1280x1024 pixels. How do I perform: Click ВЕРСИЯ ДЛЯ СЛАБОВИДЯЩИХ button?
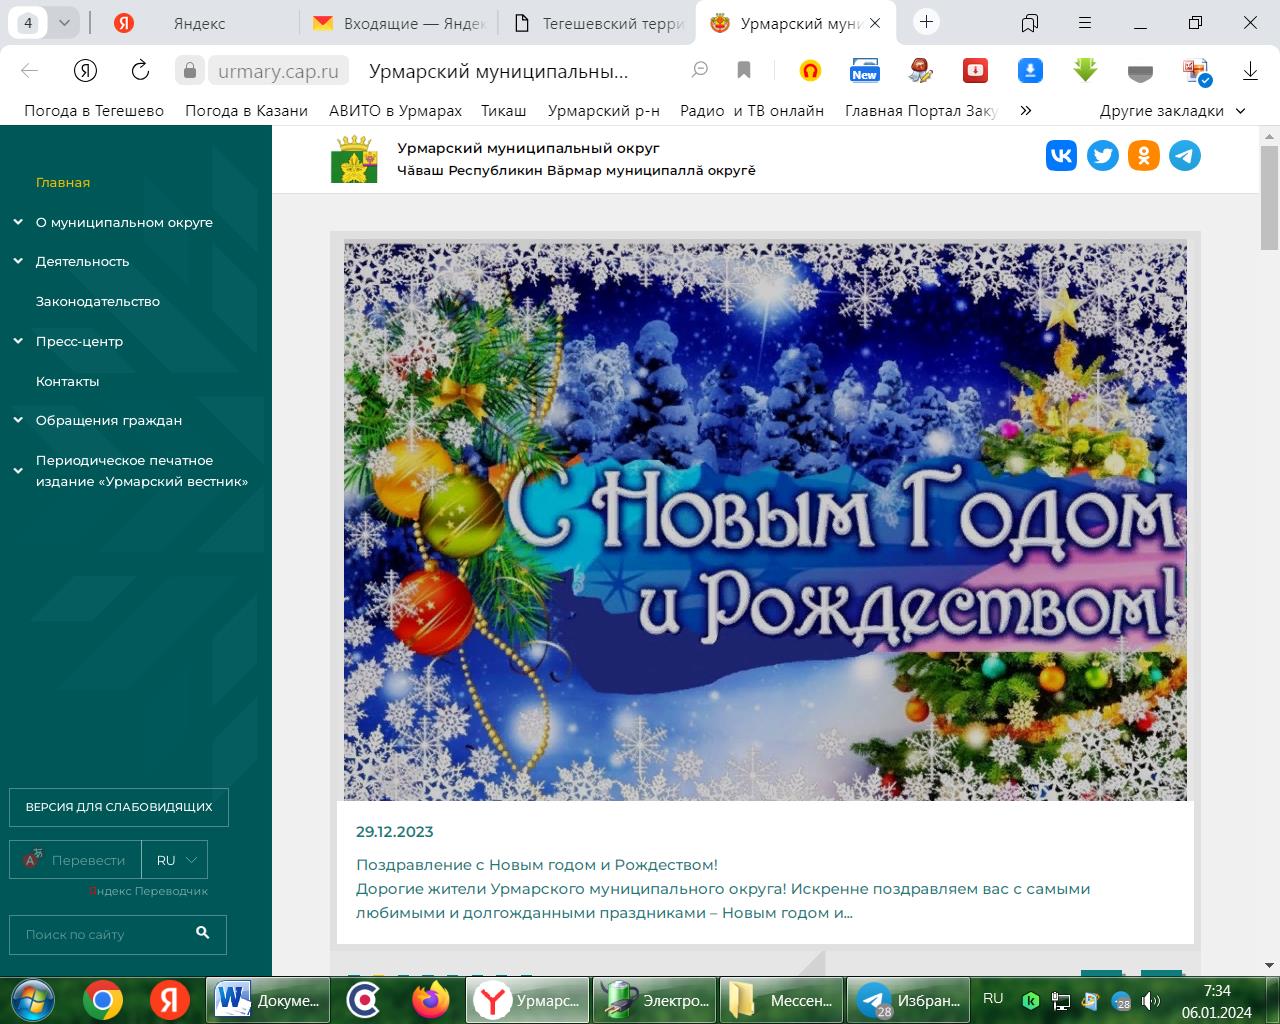[119, 807]
